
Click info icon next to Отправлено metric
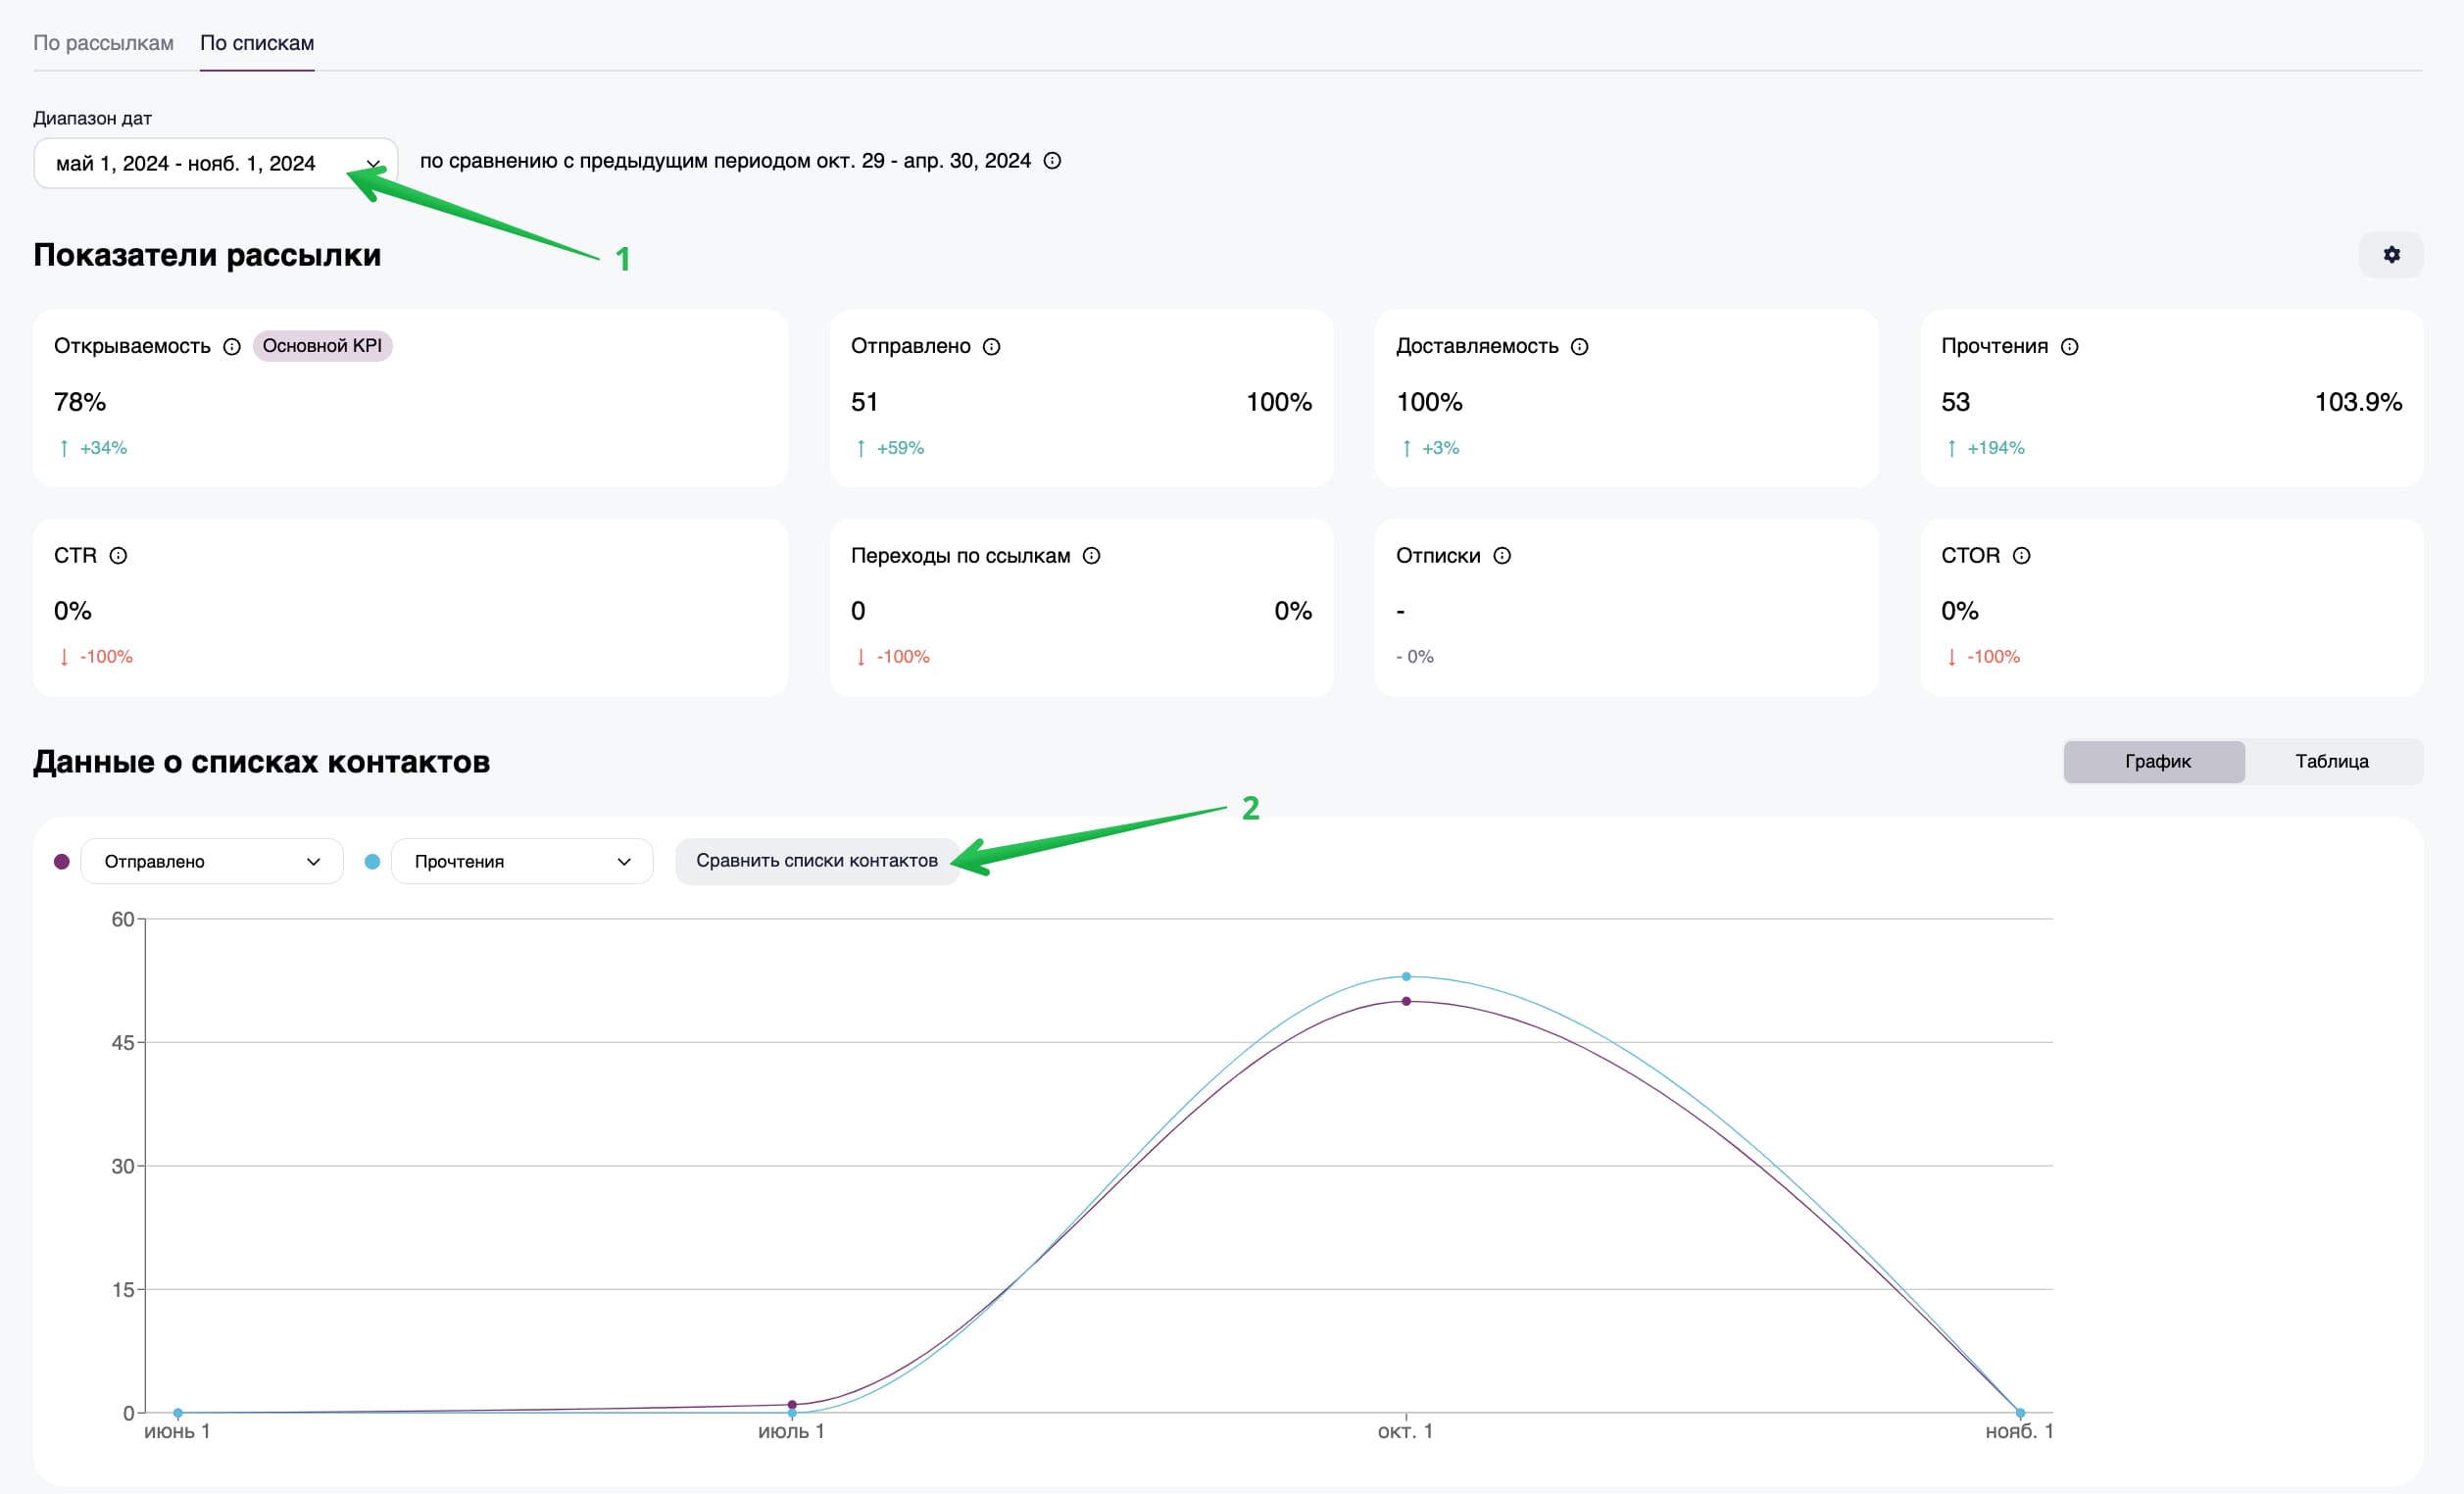tap(991, 347)
